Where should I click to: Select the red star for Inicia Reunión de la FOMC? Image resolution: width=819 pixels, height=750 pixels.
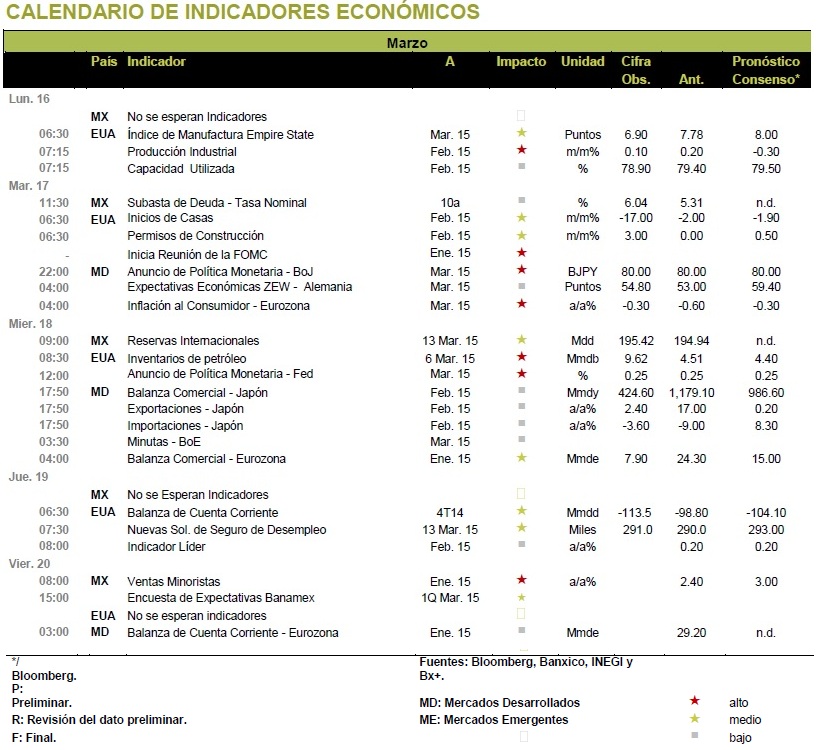tap(521, 253)
